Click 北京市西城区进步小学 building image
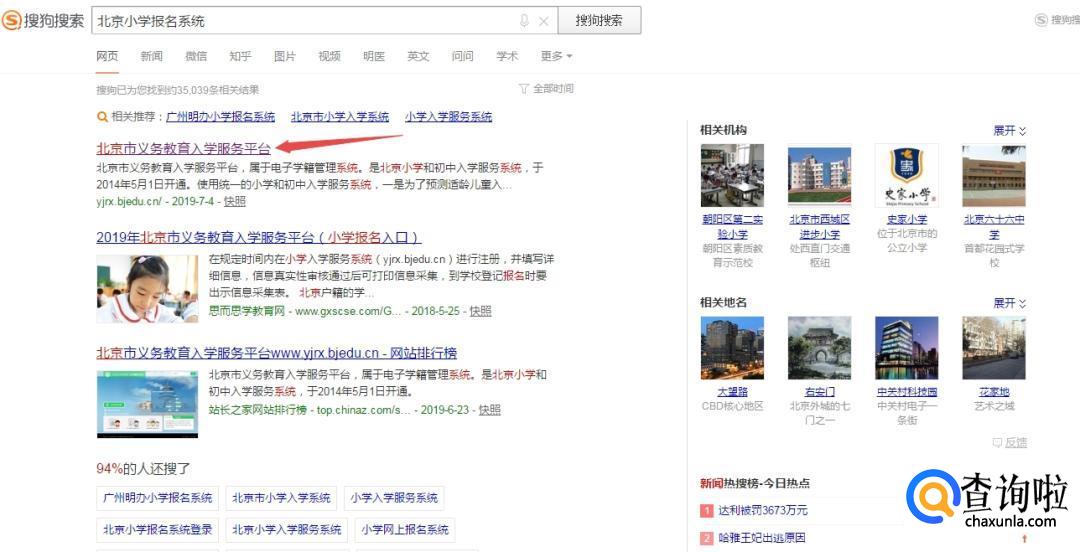The image size is (1080, 552). click(x=820, y=176)
